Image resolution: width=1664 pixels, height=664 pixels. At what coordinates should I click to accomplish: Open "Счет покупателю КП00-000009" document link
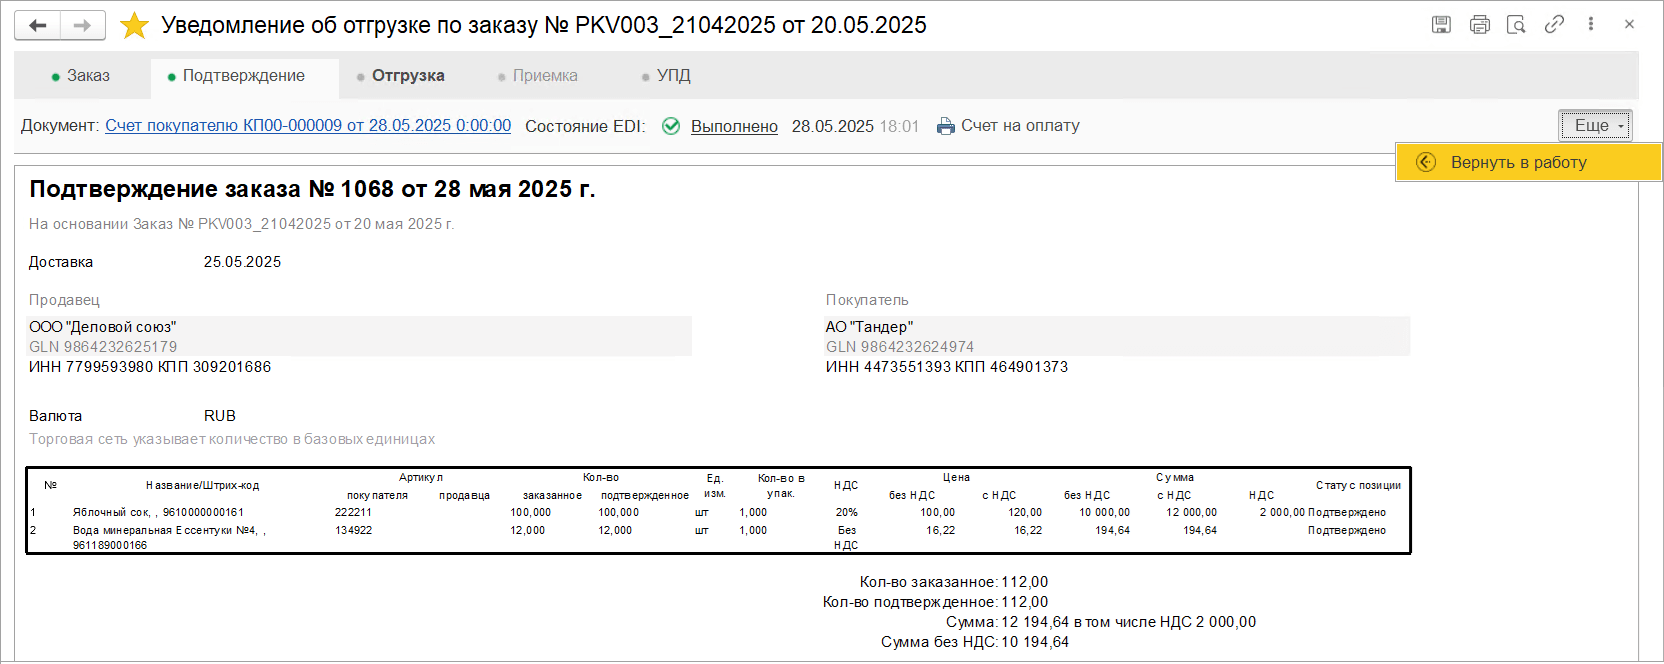click(x=308, y=126)
